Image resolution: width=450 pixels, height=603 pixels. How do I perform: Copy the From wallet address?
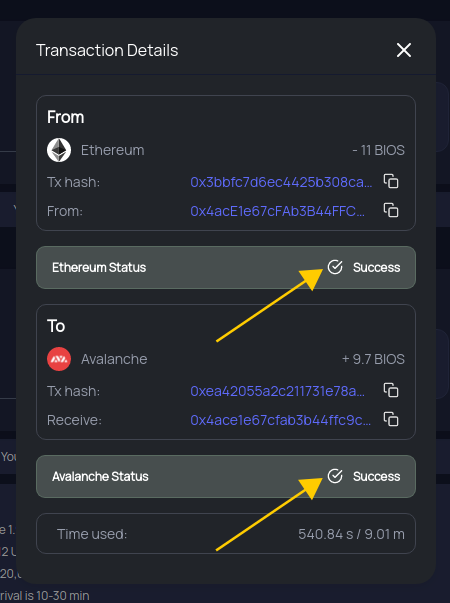point(391,210)
